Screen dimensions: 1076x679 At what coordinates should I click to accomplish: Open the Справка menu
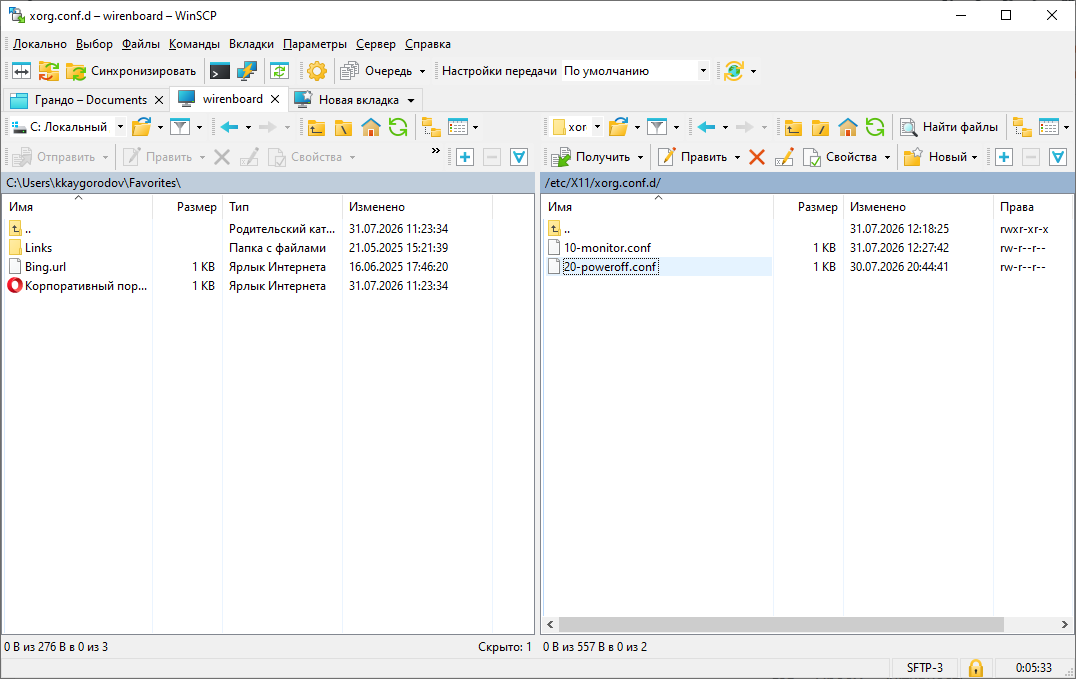428,44
